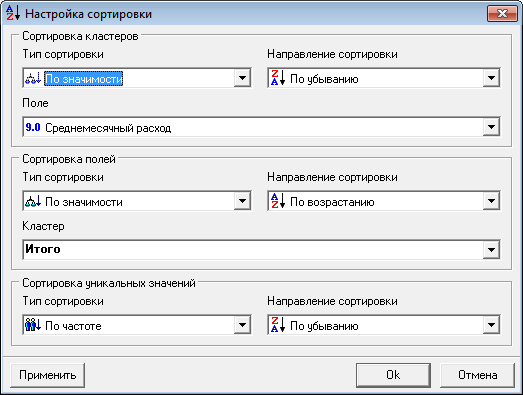Expand the 'Итого' cluster dropdown

[491, 250]
